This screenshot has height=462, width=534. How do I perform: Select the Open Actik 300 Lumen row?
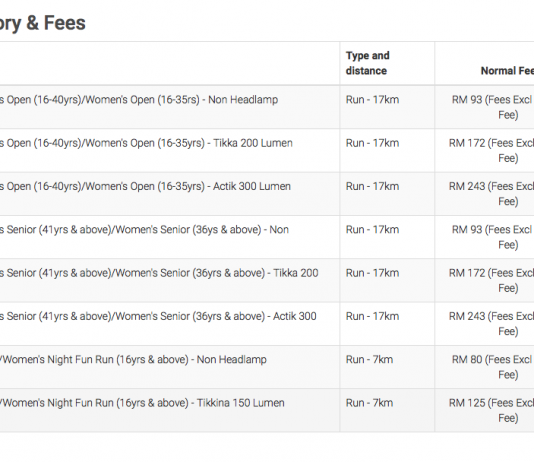click(267, 194)
